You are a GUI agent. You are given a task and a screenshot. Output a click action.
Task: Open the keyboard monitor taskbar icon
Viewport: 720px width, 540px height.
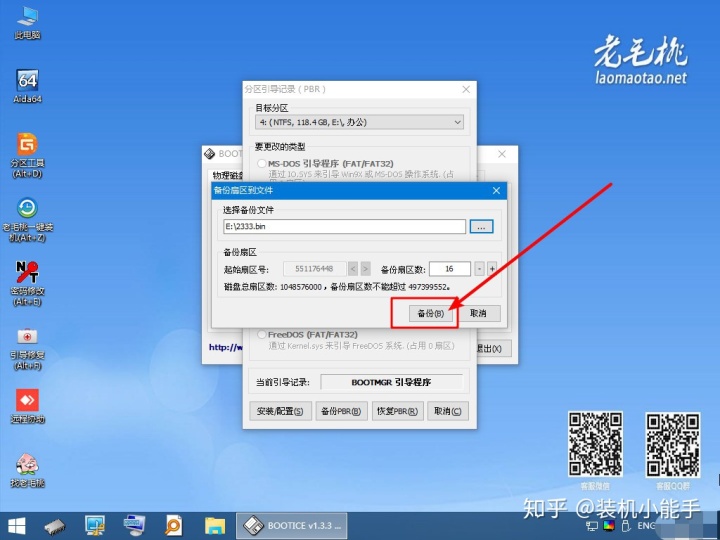click(x=135, y=526)
